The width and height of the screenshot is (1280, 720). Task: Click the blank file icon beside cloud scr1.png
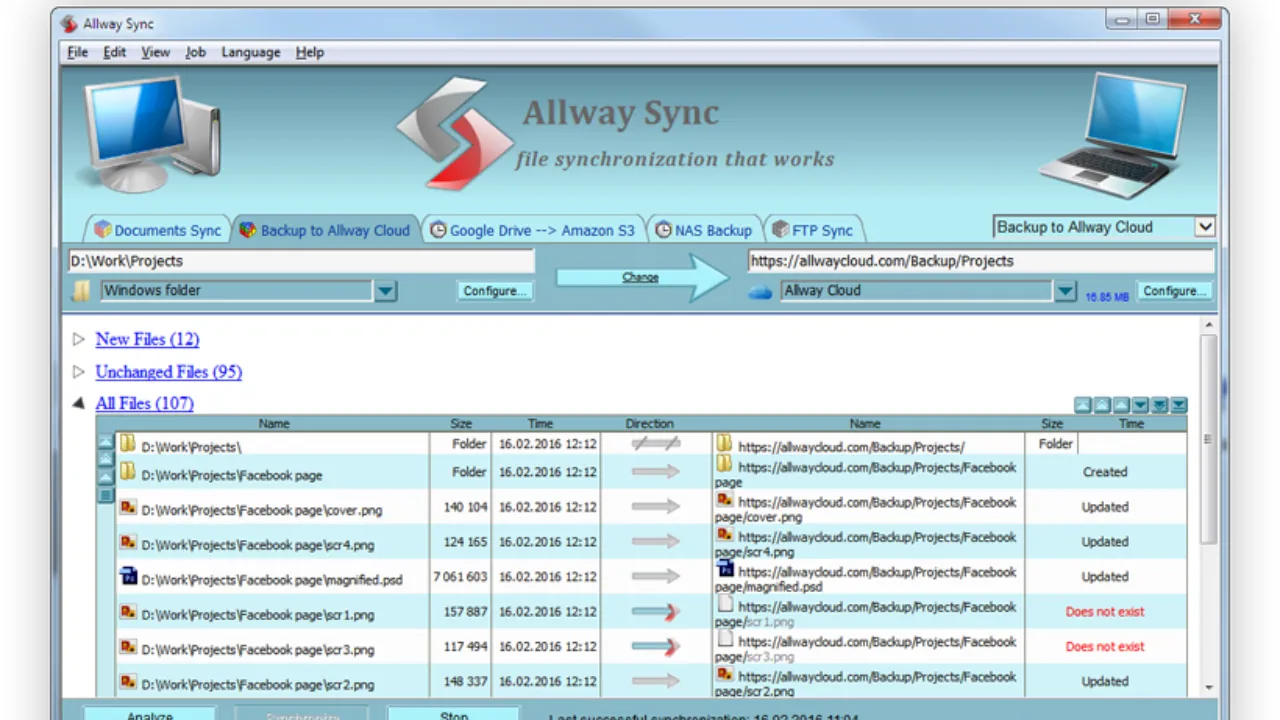click(x=726, y=603)
